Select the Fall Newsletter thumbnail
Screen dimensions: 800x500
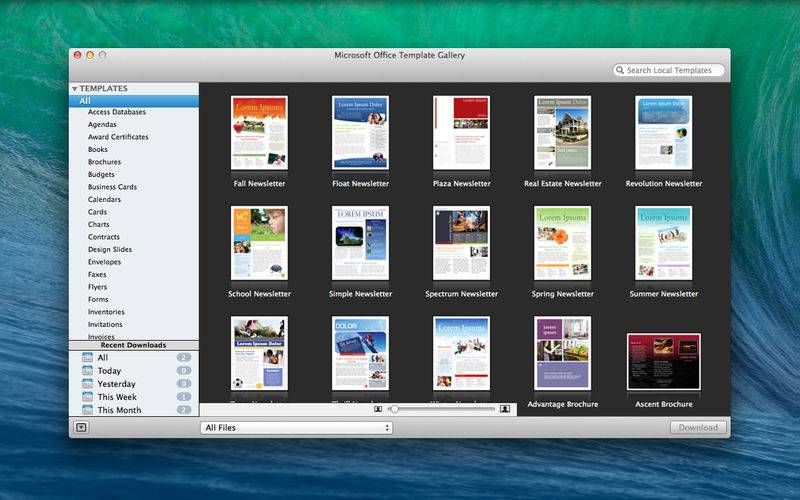click(x=259, y=133)
